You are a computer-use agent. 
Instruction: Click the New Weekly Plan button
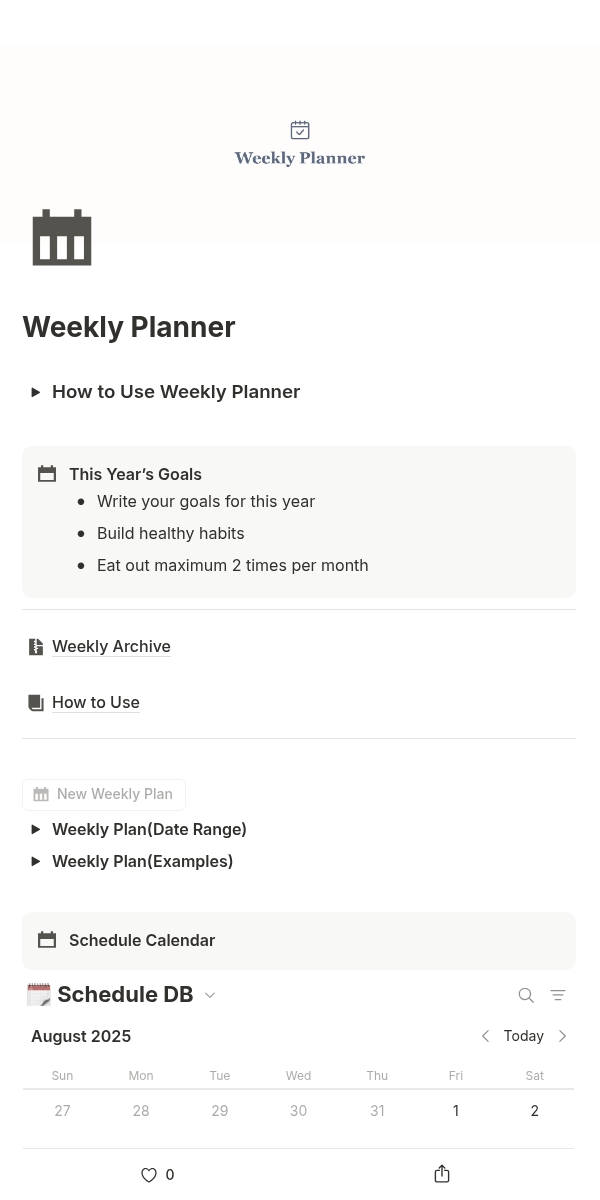104,794
